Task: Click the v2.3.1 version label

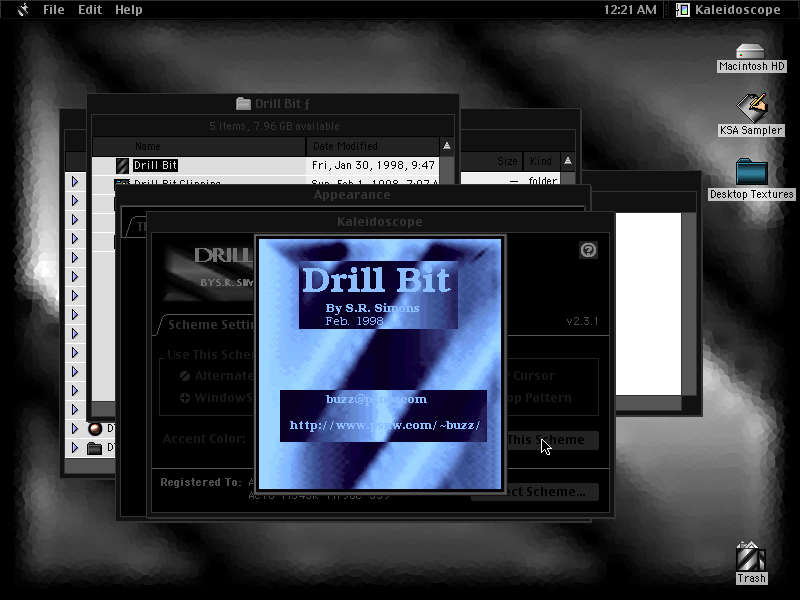Action: point(582,321)
